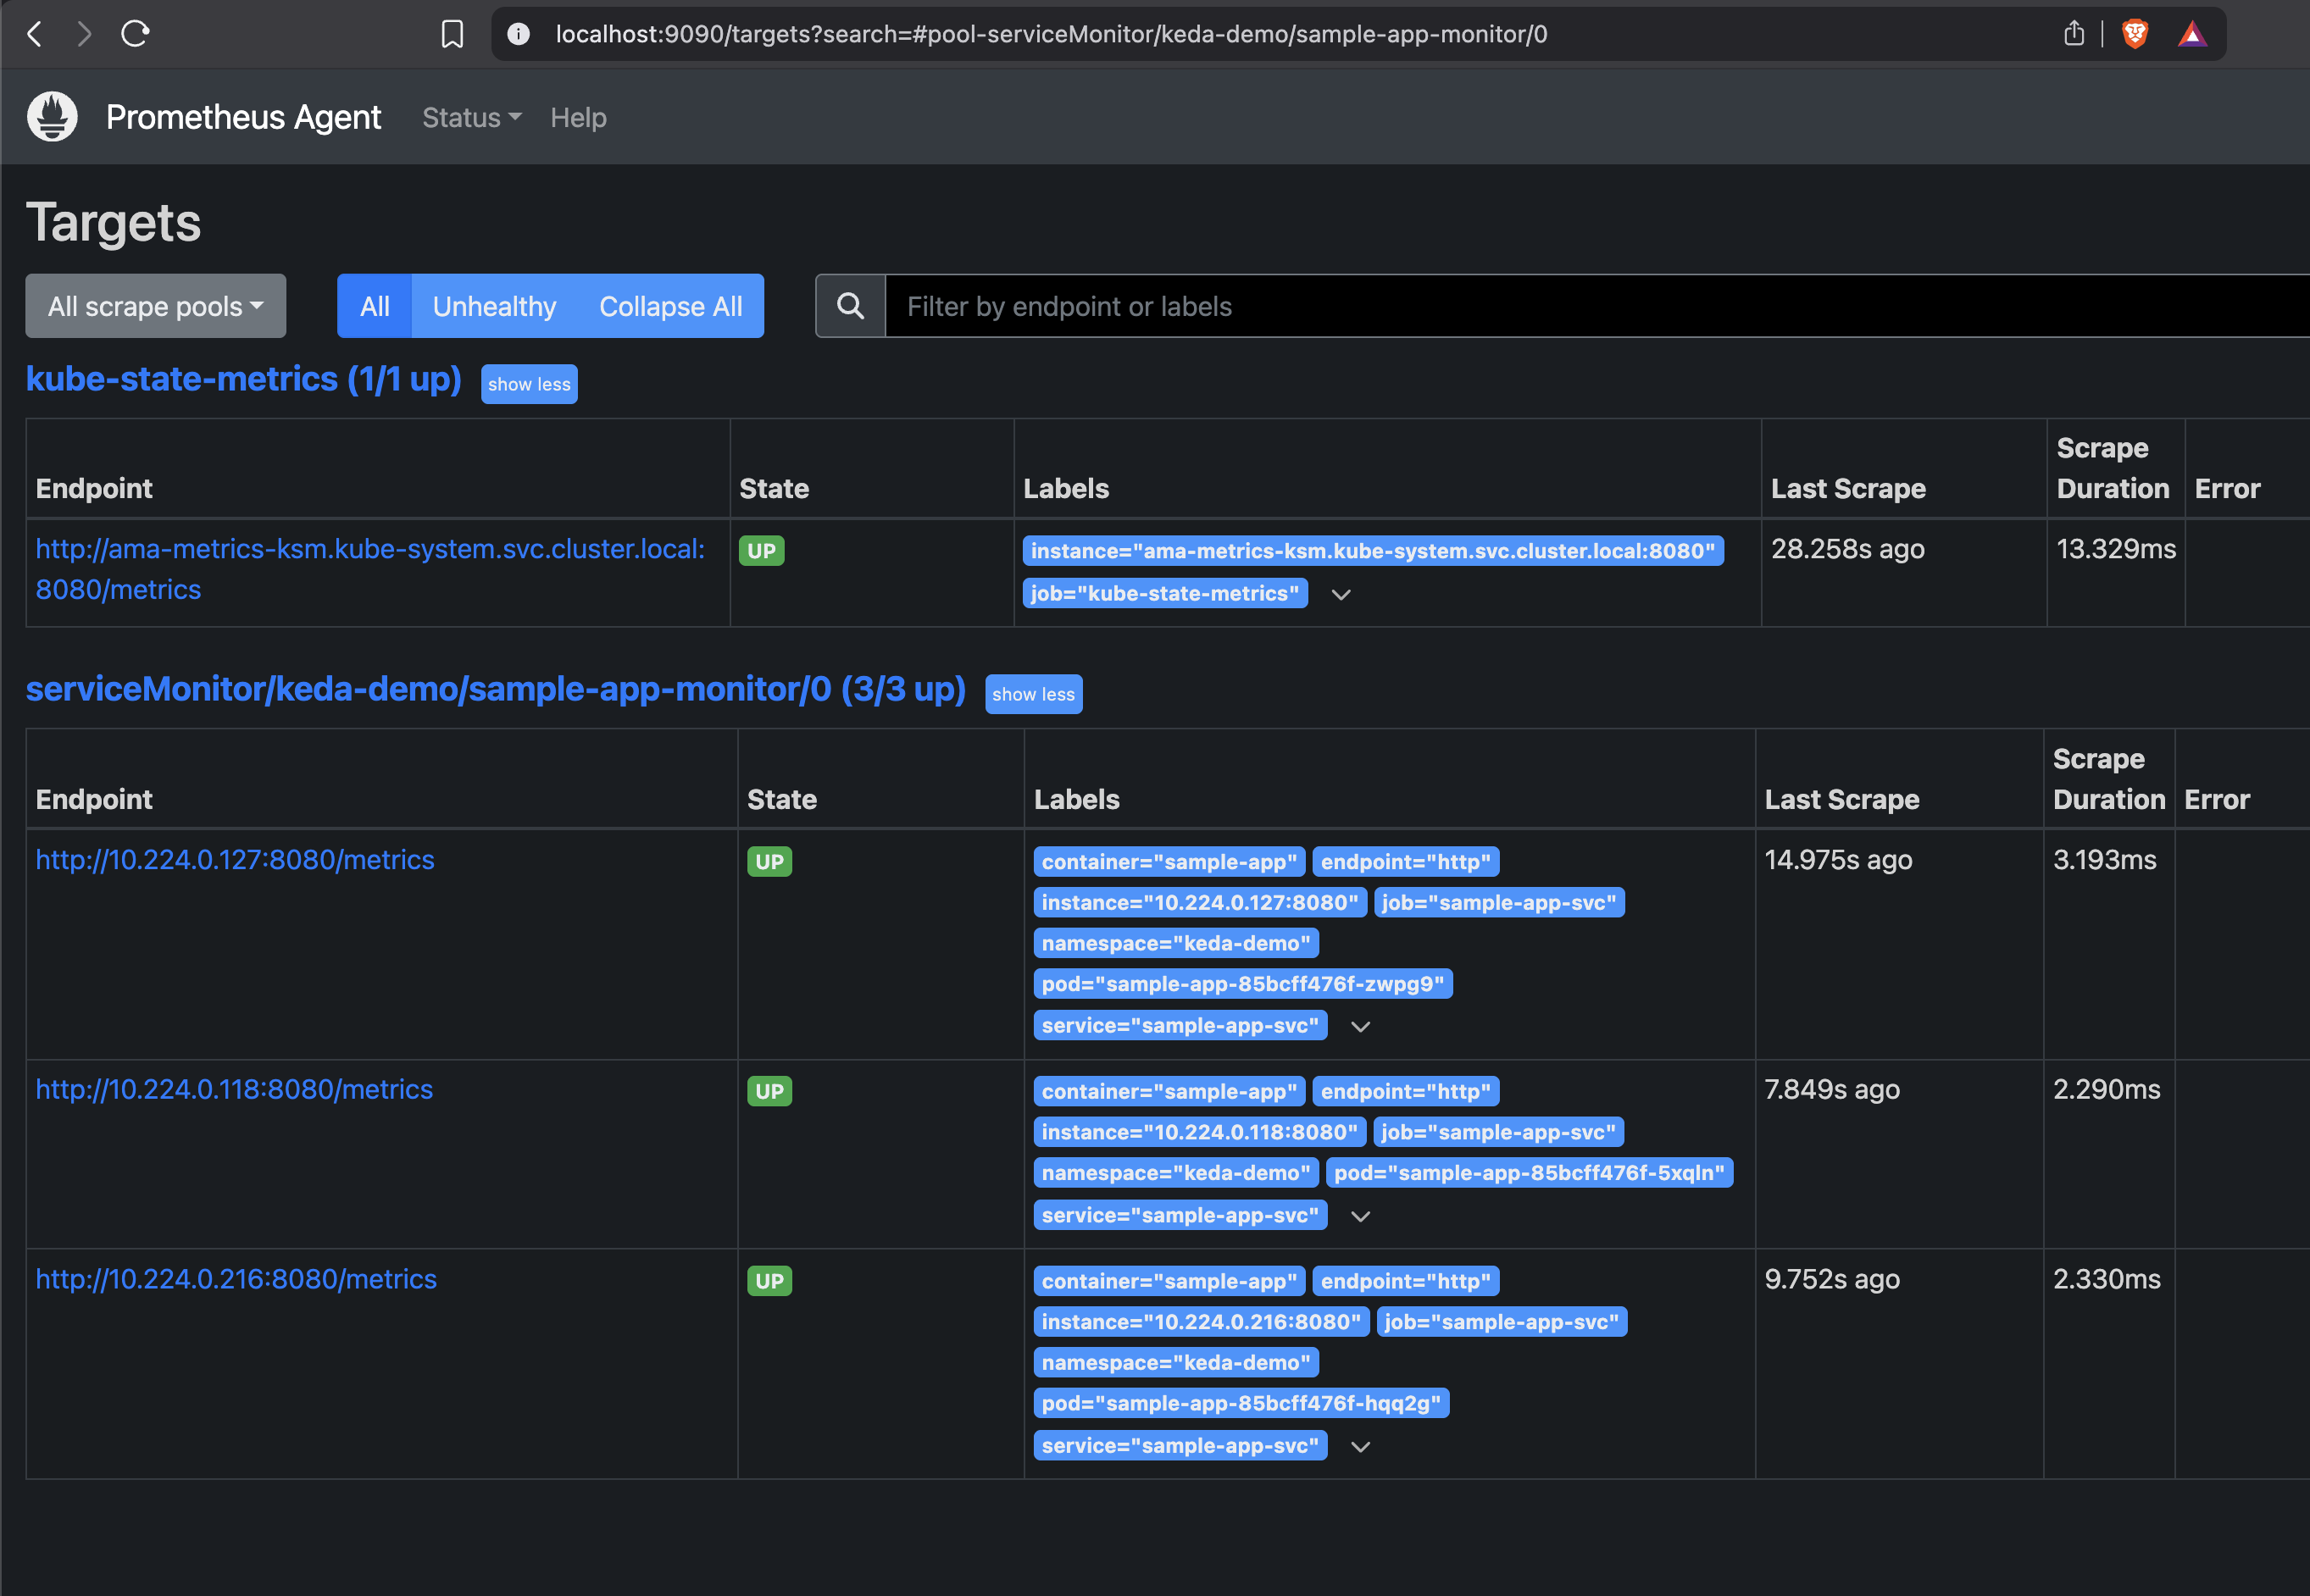Click label pod="sample-app-85bcff476f-5xqln"
Image resolution: width=2310 pixels, height=1596 pixels.
(1529, 1173)
